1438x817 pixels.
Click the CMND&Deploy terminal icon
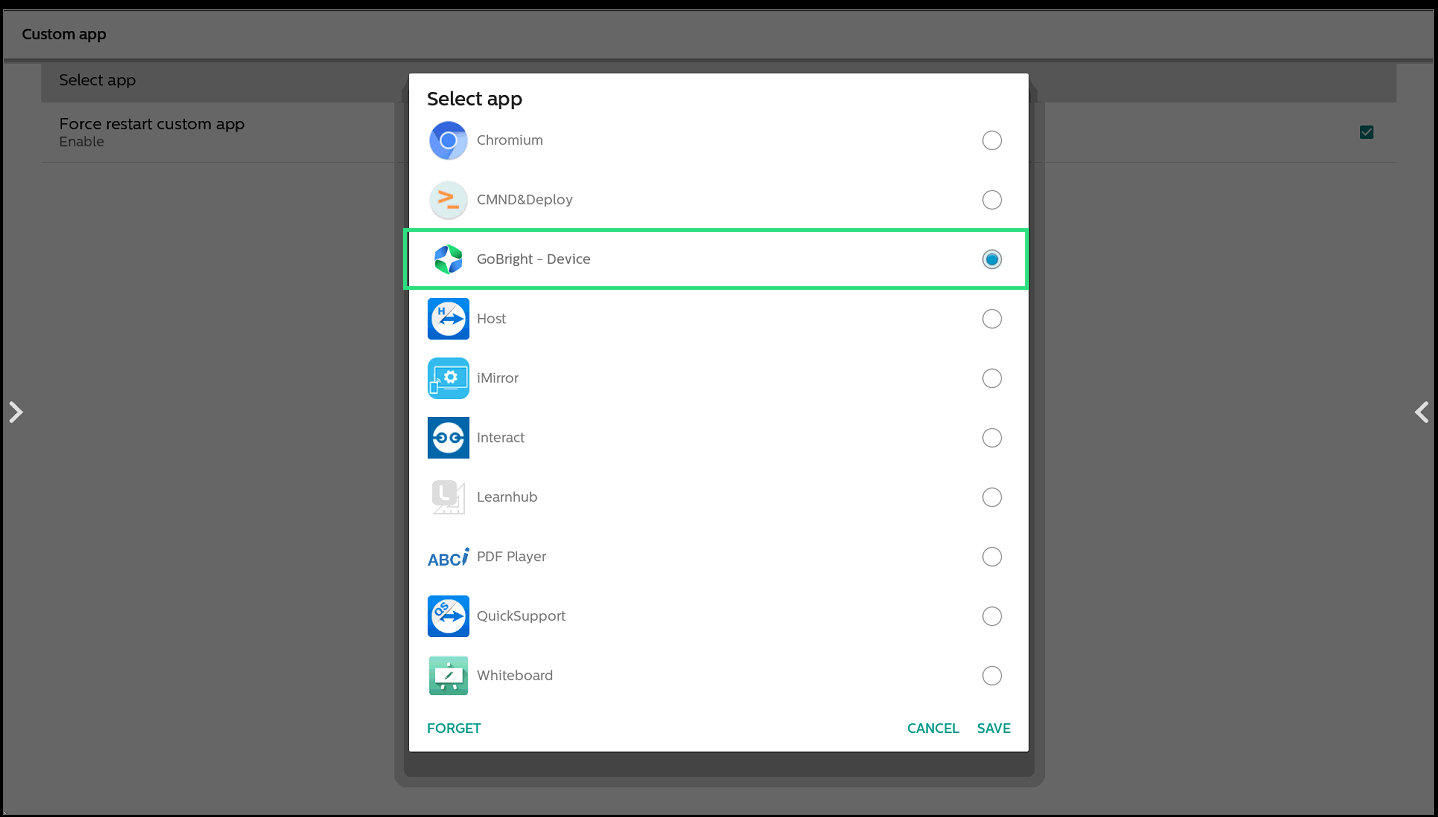coord(448,200)
